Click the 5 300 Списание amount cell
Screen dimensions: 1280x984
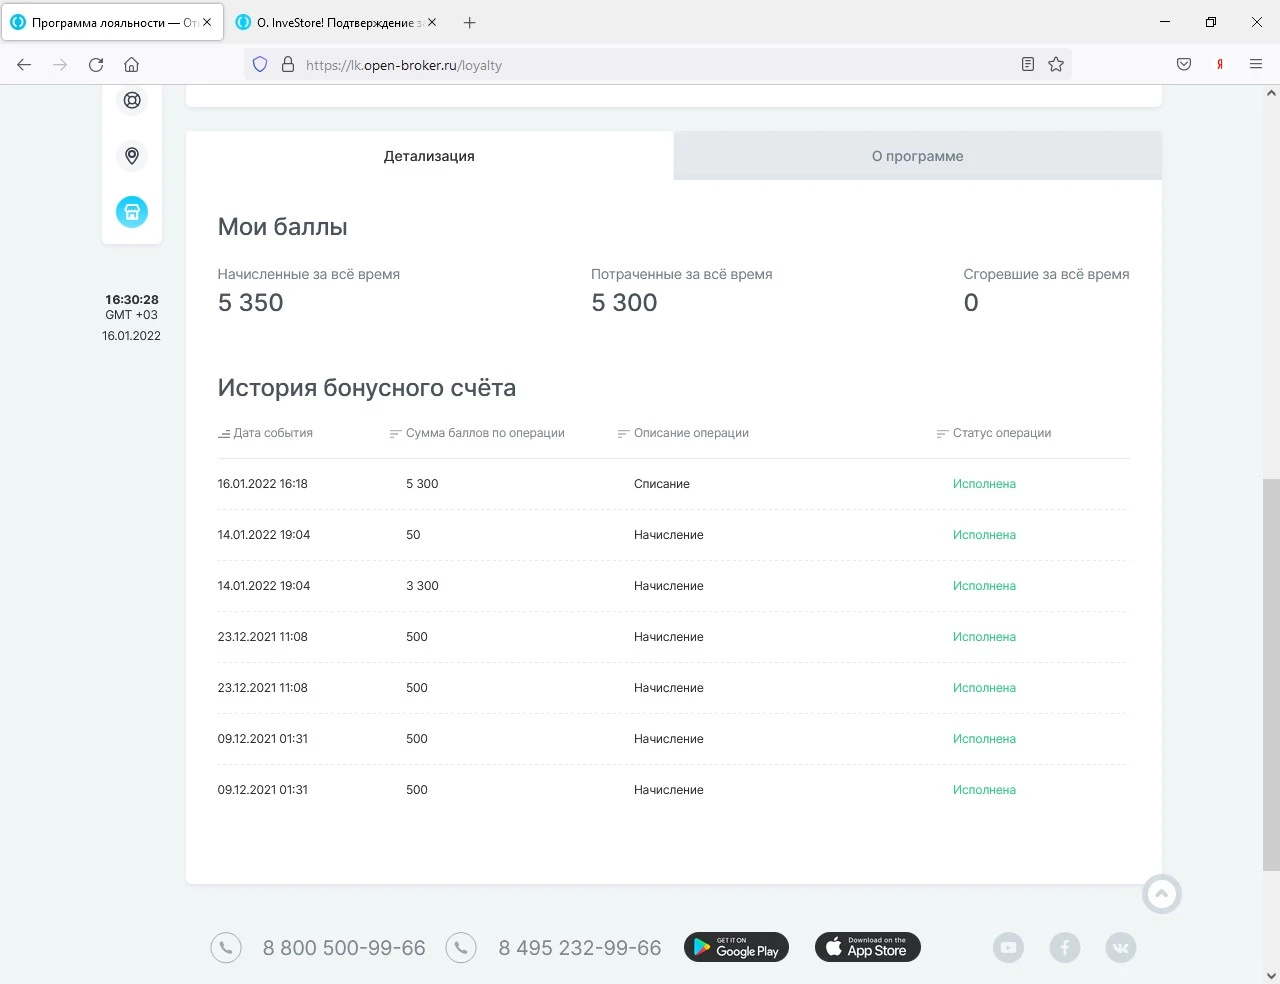[422, 484]
